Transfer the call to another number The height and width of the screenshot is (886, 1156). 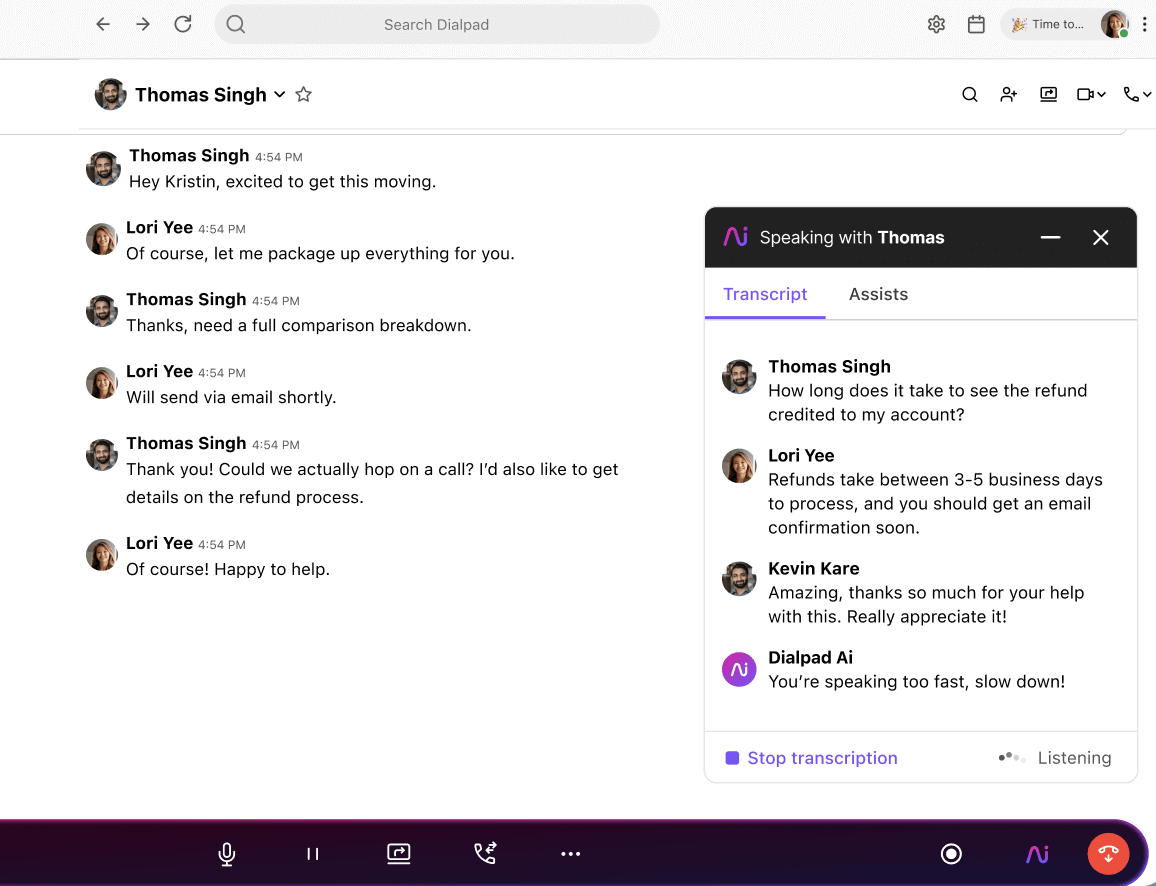[485, 854]
